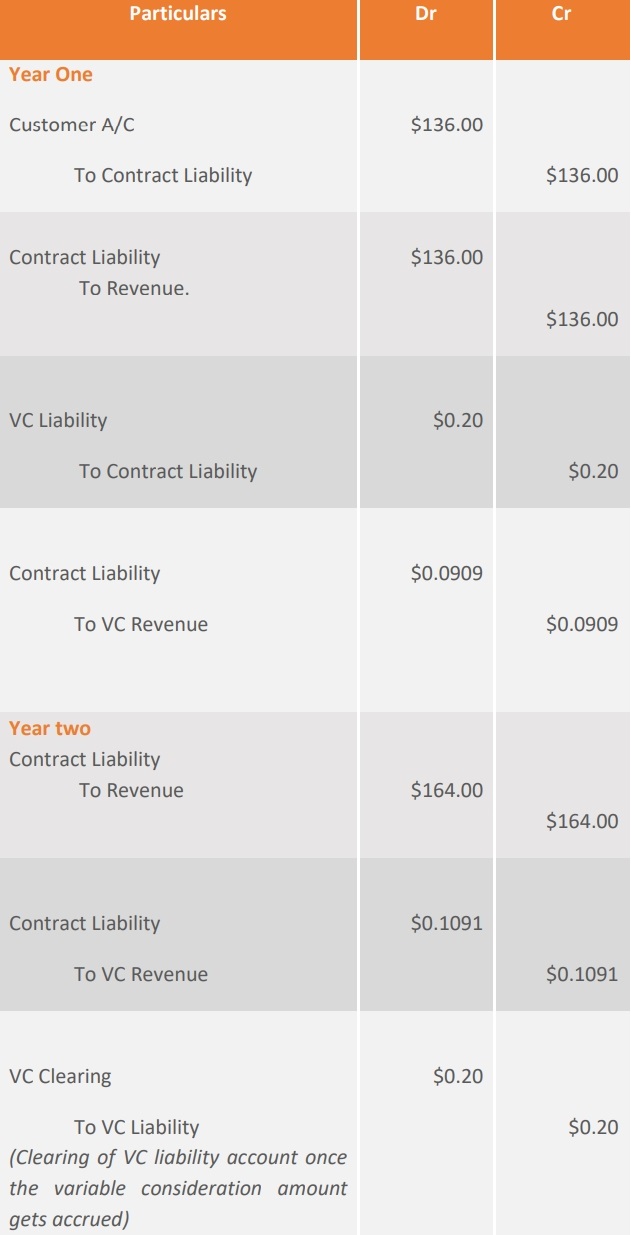Click the italic clearing explanation note

178,1189
